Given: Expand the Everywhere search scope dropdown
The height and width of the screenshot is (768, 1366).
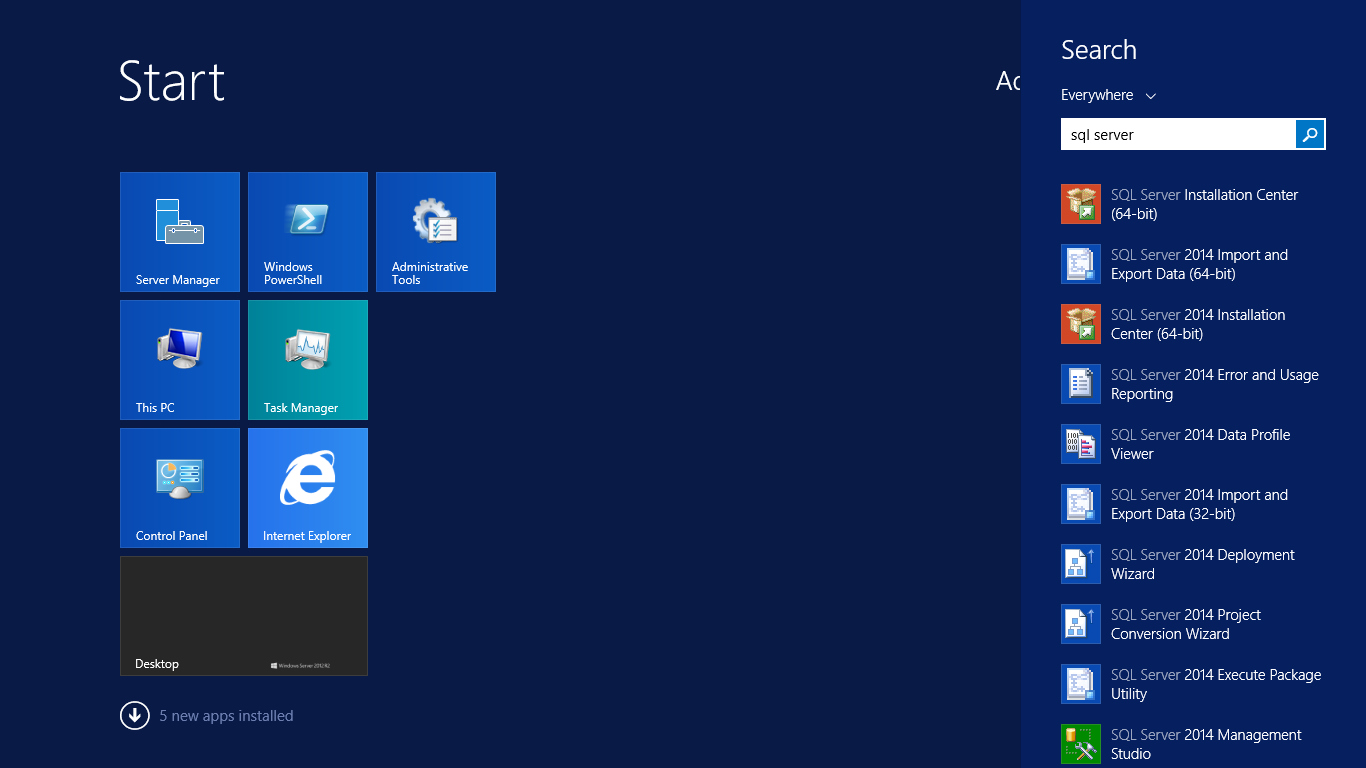Looking at the screenshot, I should (1109, 95).
